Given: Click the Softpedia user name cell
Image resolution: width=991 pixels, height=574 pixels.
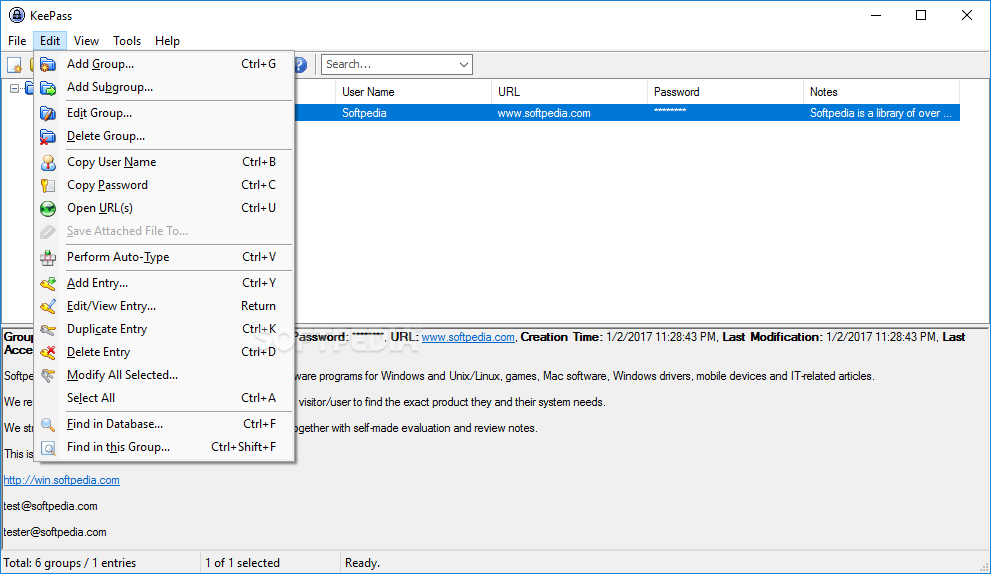Looking at the screenshot, I should (x=364, y=113).
